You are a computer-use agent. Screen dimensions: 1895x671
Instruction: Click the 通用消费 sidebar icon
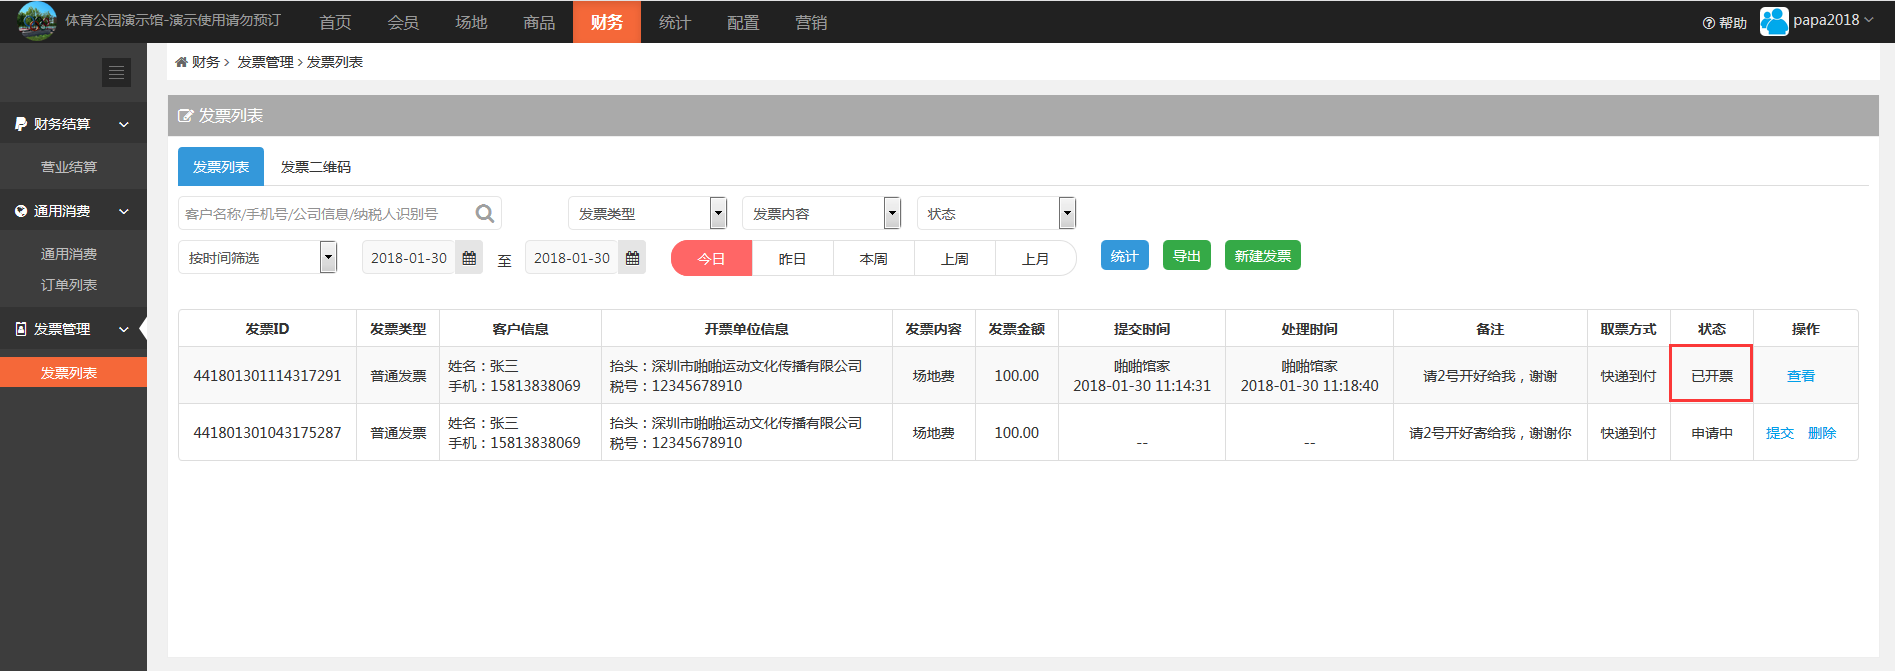click(x=21, y=211)
